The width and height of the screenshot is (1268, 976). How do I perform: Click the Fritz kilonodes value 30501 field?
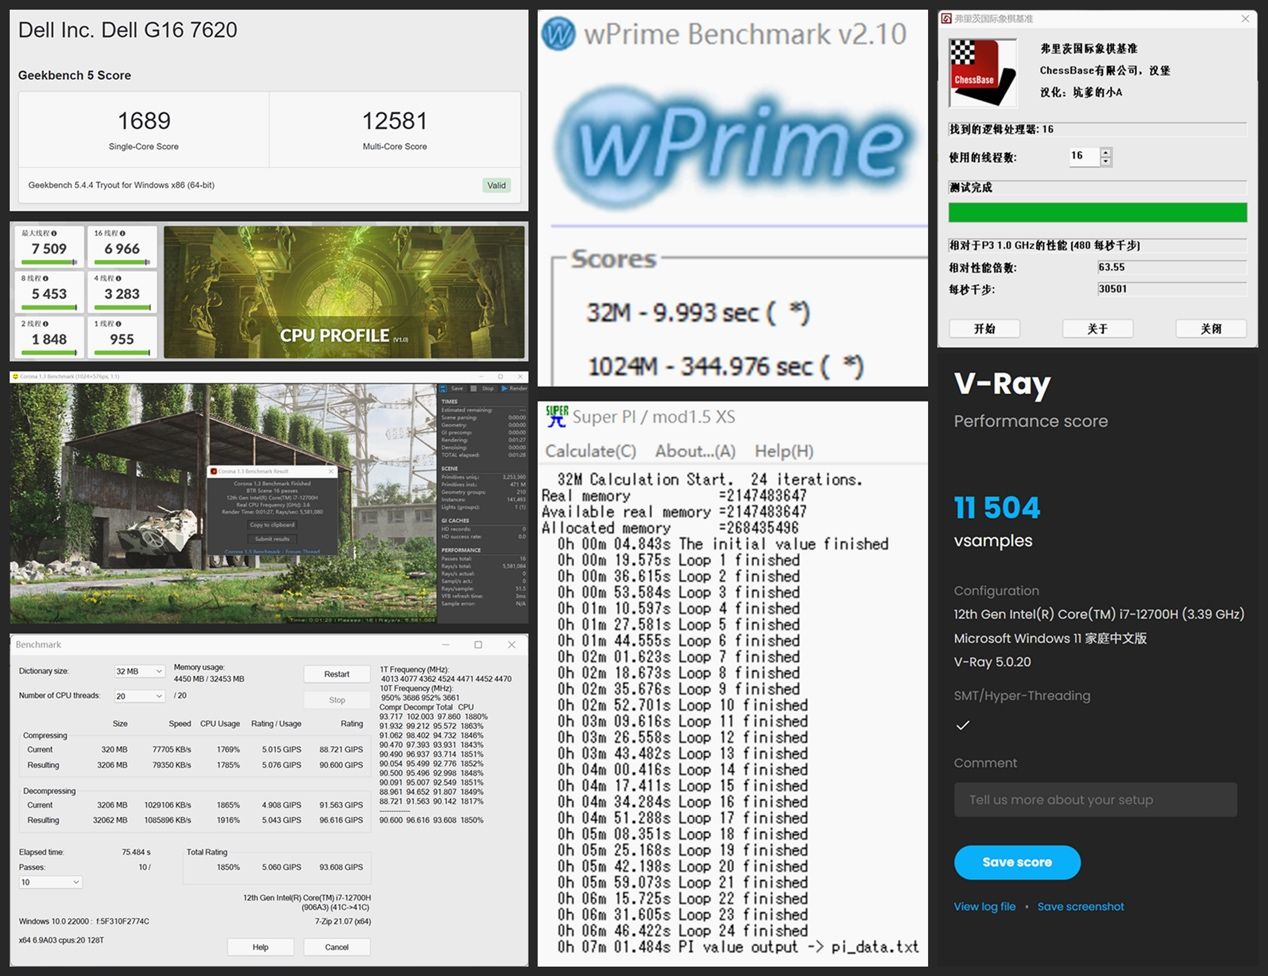1171,289
